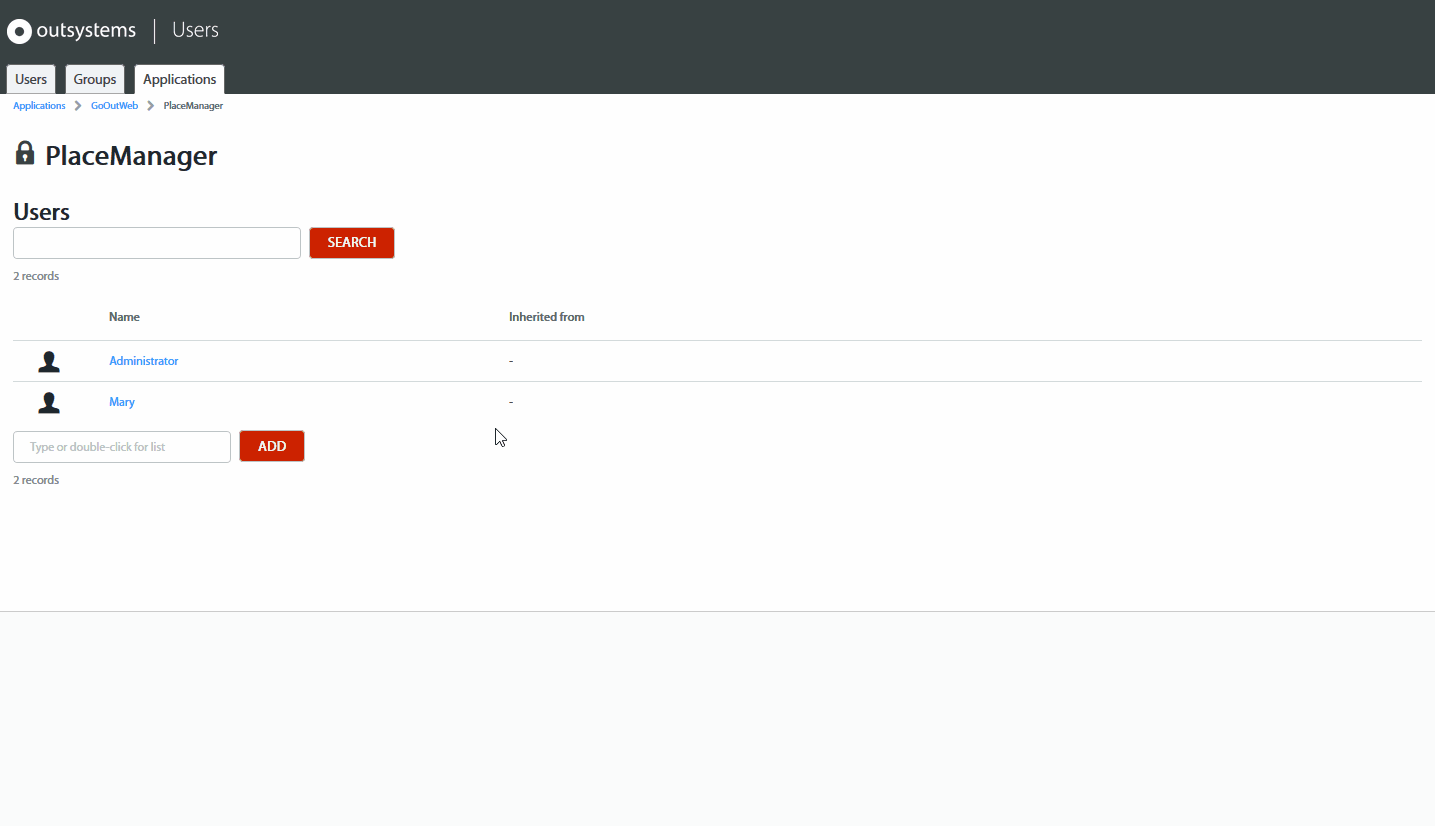The width and height of the screenshot is (1435, 826).
Task: Navigate to Applications via breadcrumb
Action: 39,105
